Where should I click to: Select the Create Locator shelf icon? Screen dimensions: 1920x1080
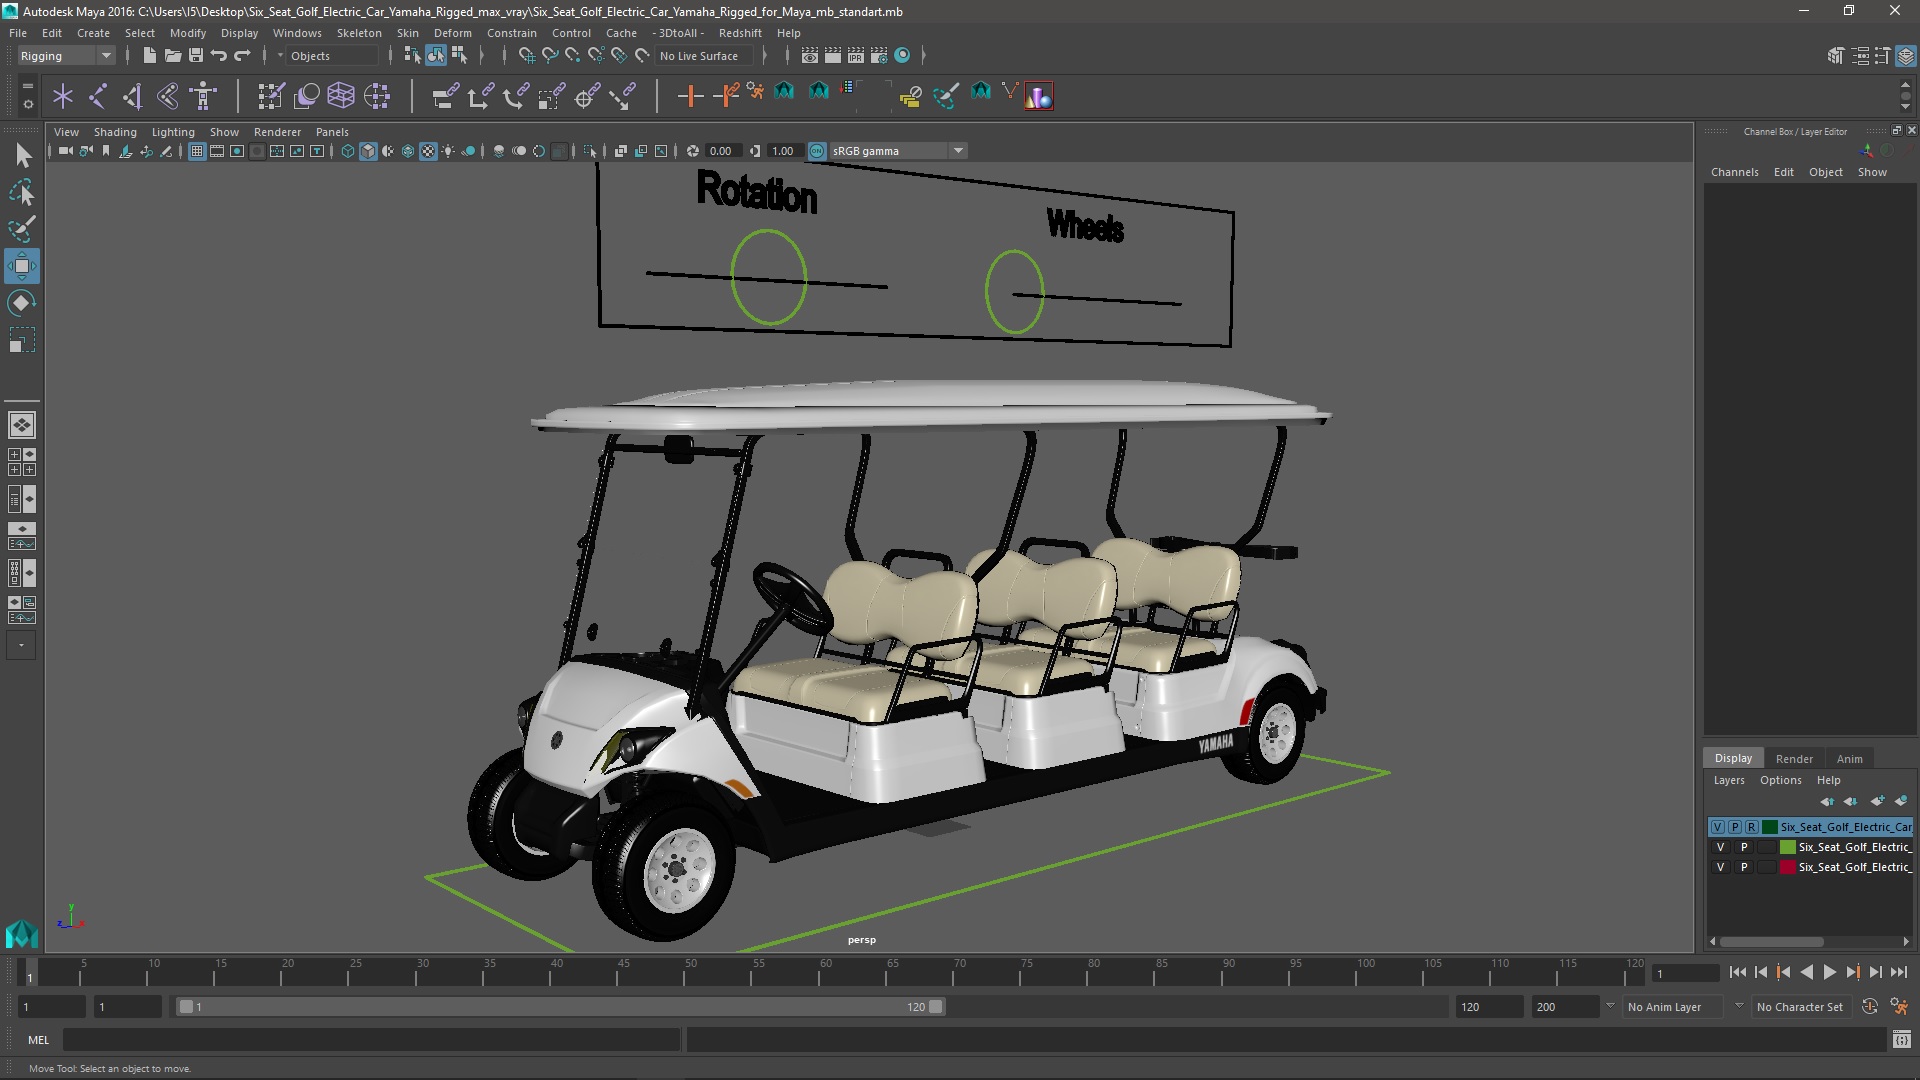pos(63,96)
